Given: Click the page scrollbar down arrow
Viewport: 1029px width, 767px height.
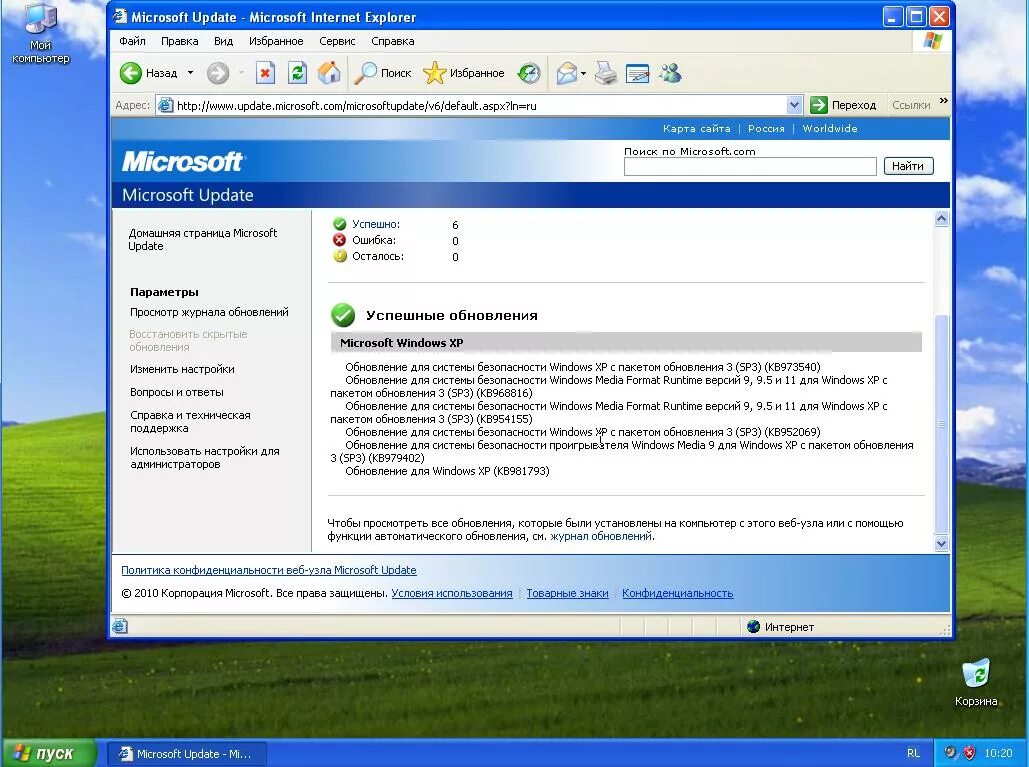Looking at the screenshot, I should click(x=942, y=543).
